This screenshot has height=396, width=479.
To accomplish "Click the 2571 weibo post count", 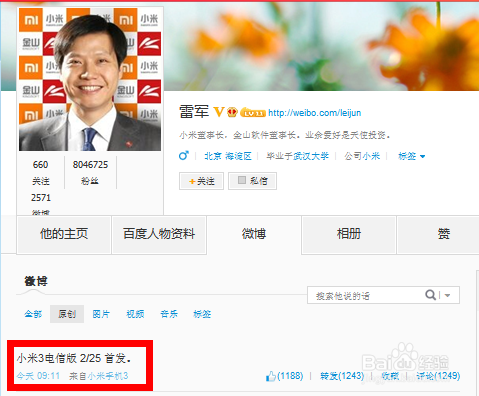I will [x=41, y=204].
